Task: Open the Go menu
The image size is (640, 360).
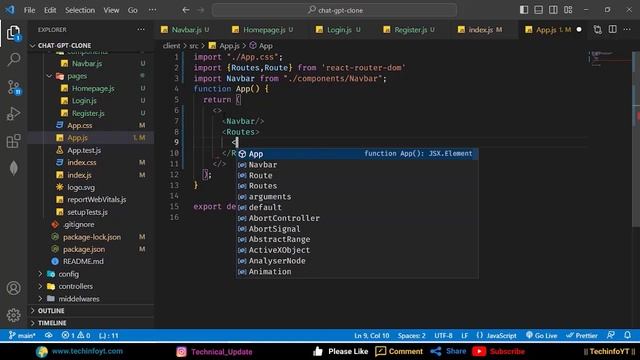Action: coord(133,10)
